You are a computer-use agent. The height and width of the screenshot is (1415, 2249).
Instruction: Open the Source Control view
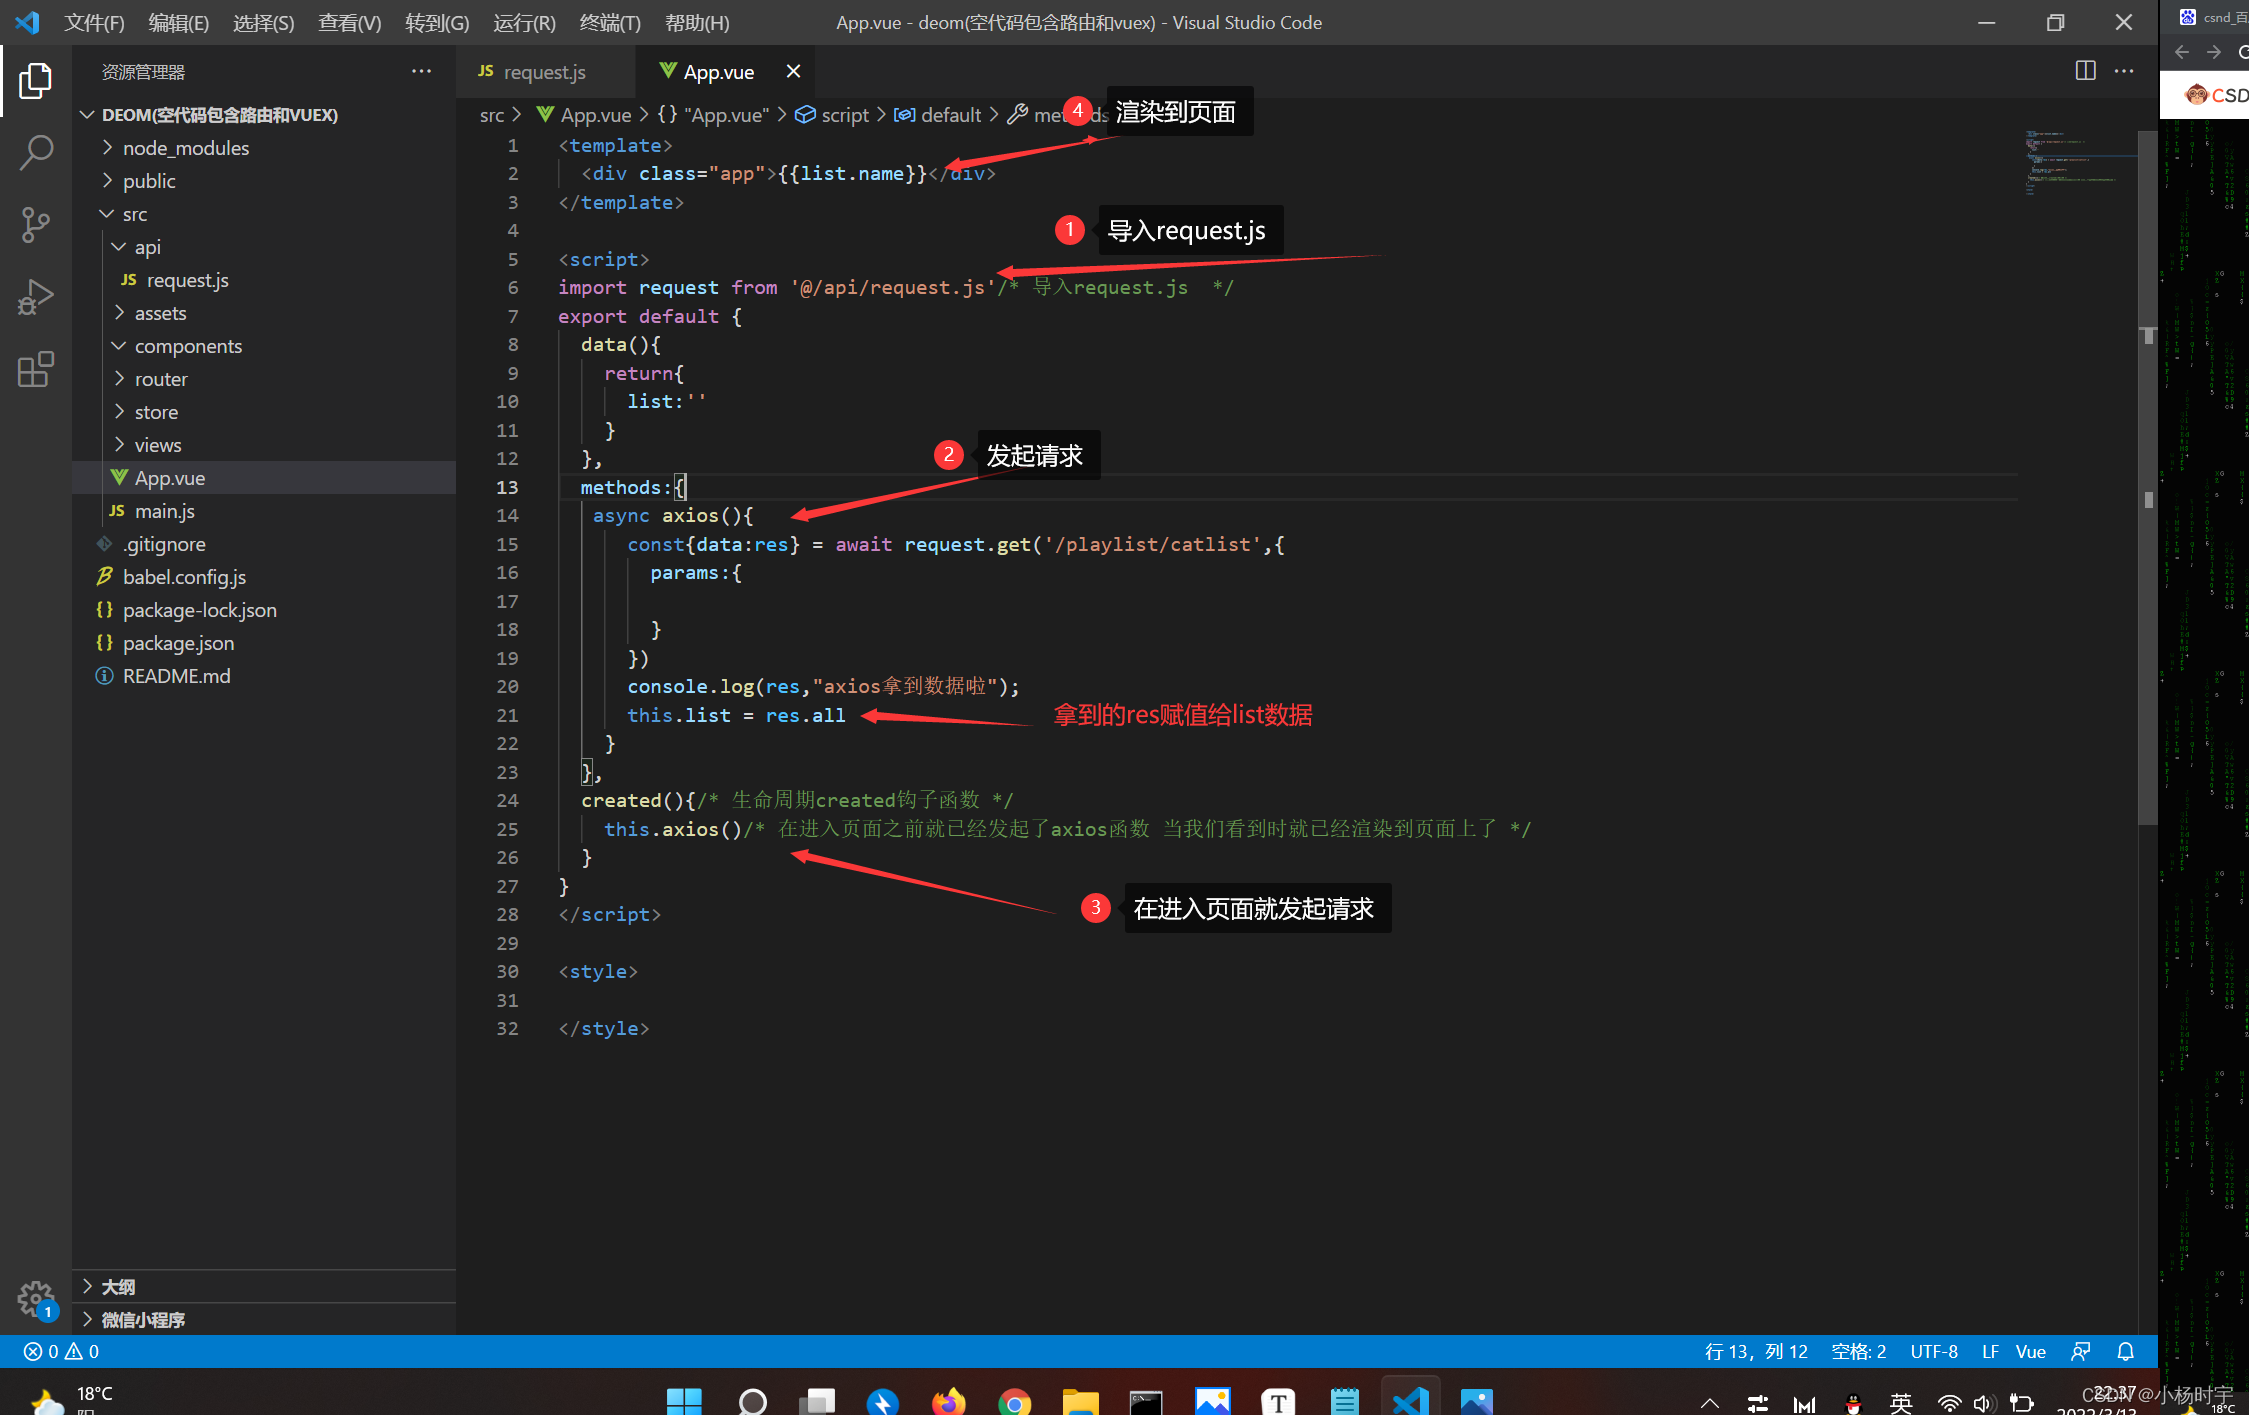[36, 224]
